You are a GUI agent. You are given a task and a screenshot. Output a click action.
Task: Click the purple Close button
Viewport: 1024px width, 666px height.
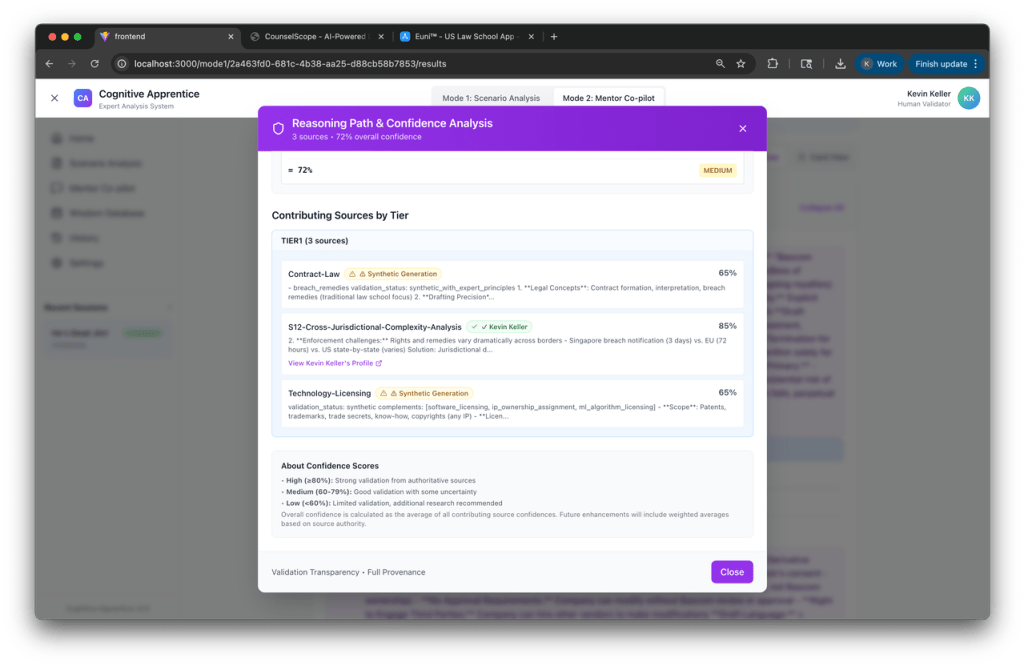point(731,572)
